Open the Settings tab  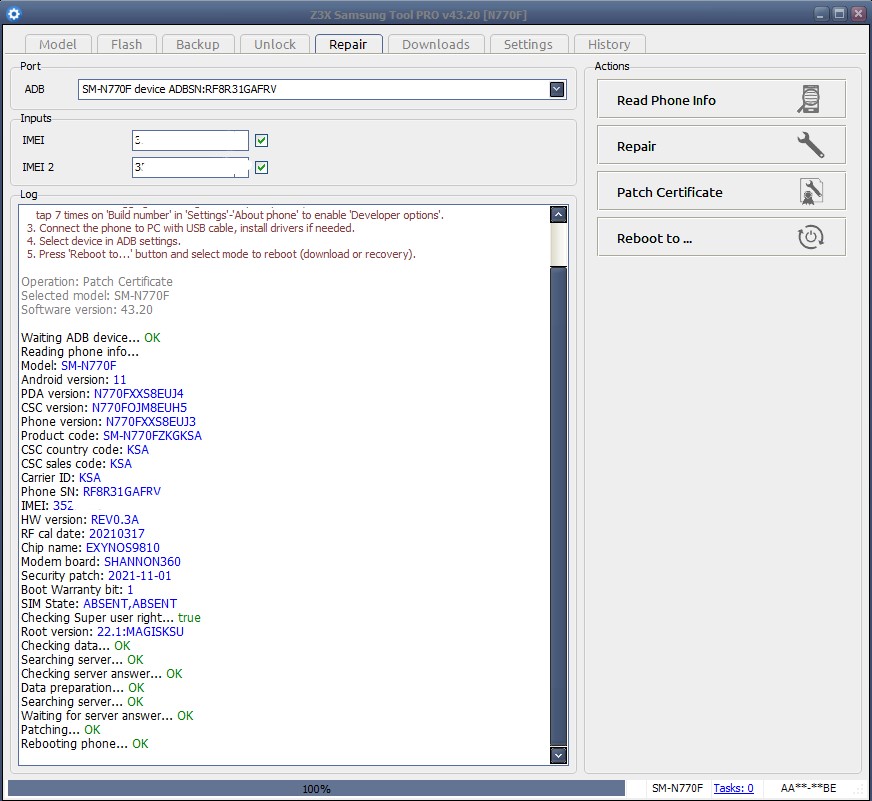(528, 44)
